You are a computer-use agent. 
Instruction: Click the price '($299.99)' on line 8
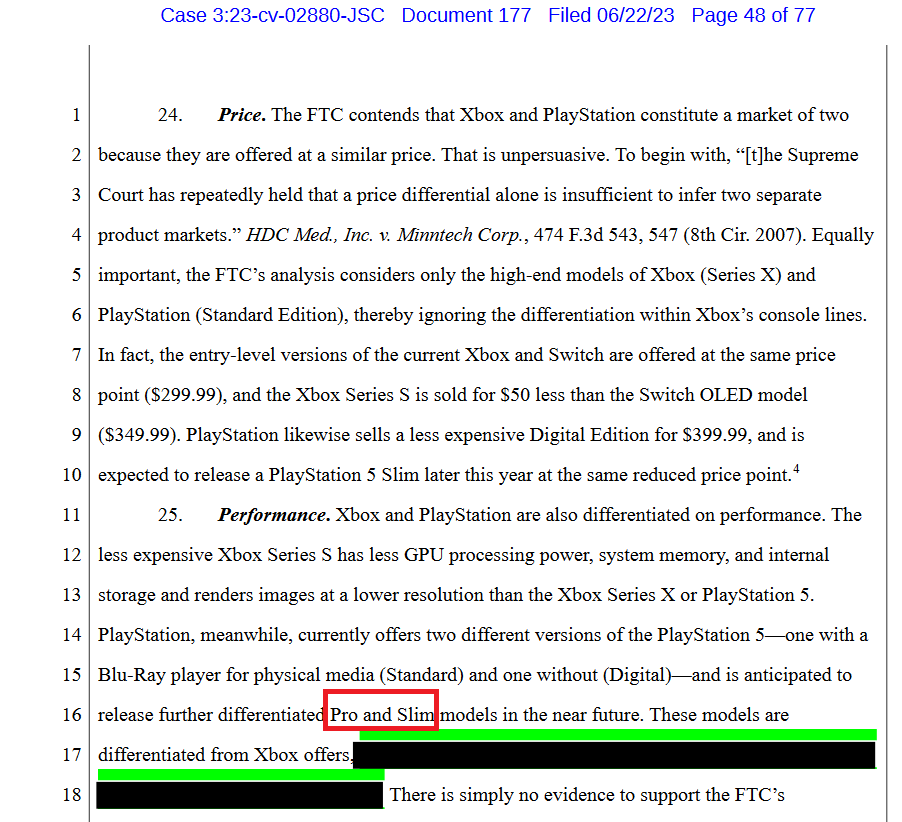184,395
